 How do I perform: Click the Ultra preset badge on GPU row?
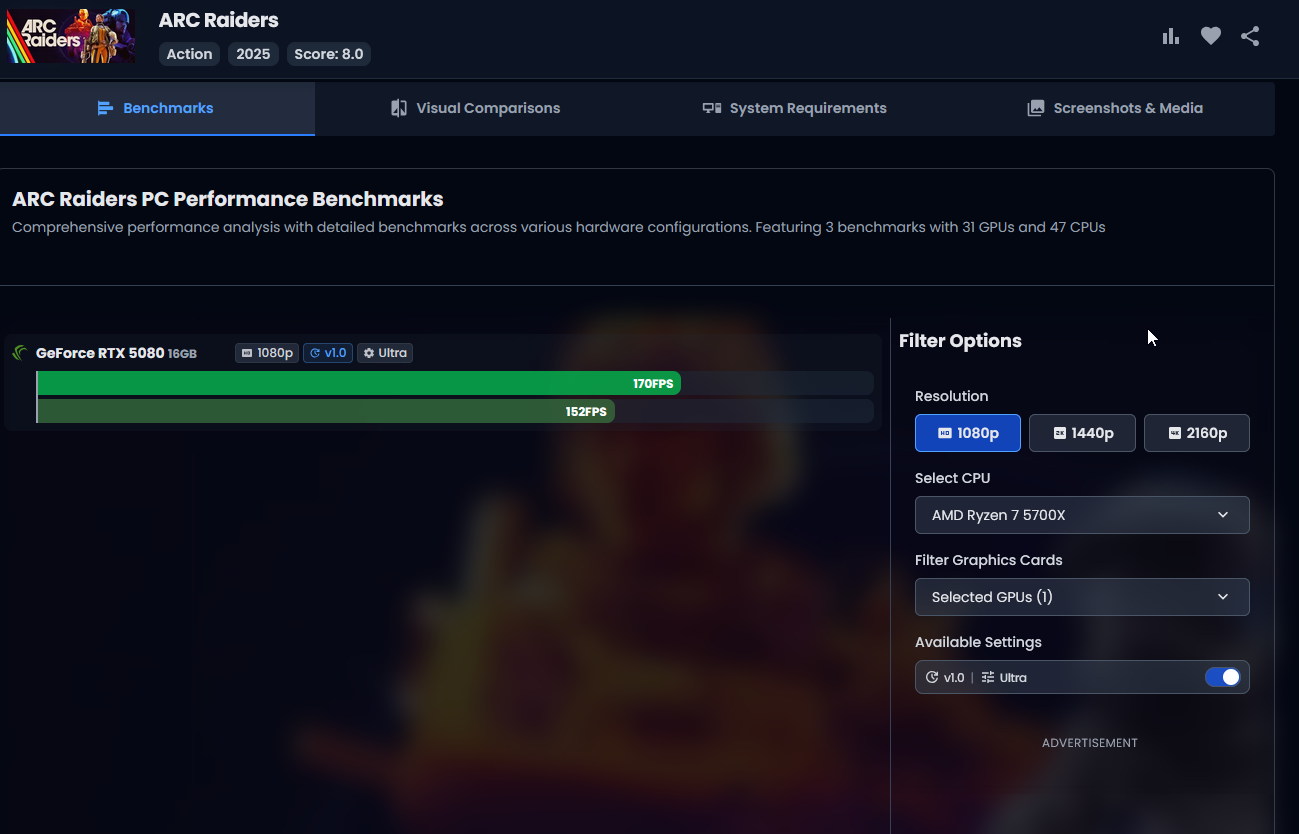click(x=385, y=353)
